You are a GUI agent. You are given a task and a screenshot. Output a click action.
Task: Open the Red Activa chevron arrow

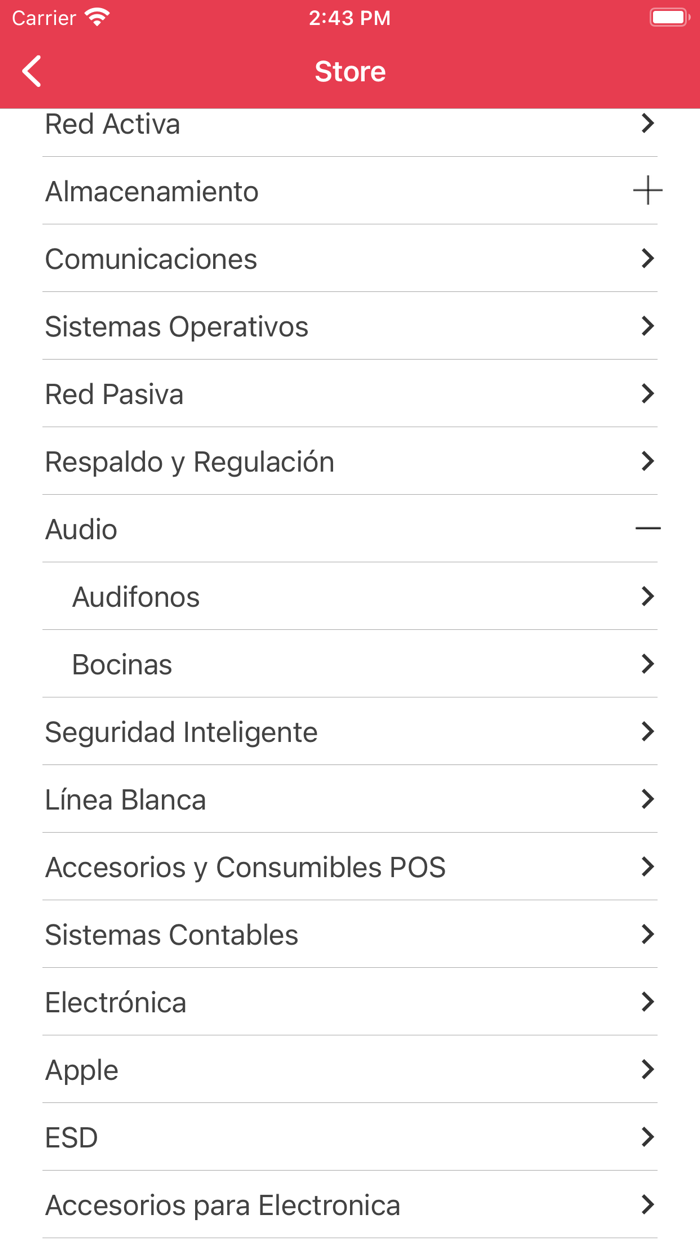647,123
